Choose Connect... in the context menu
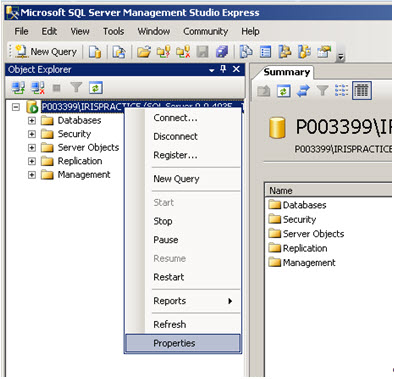394x379 pixels. 183,118
